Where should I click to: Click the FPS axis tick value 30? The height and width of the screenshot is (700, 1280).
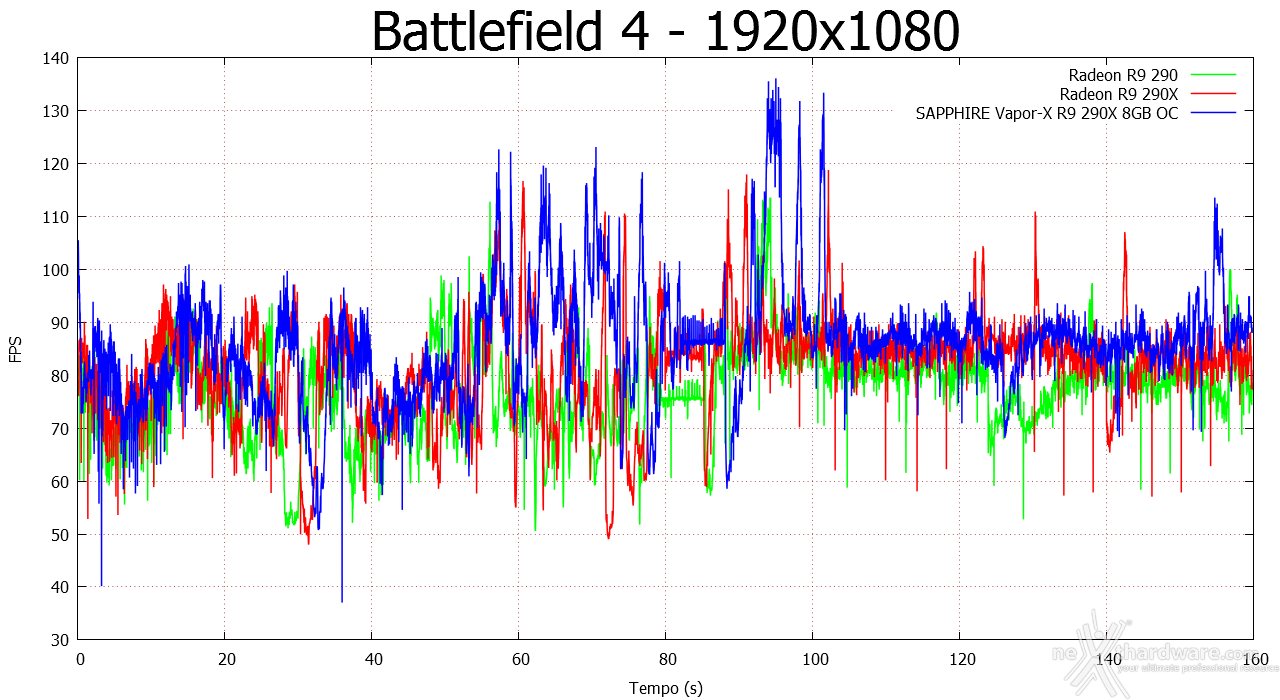(x=61, y=640)
